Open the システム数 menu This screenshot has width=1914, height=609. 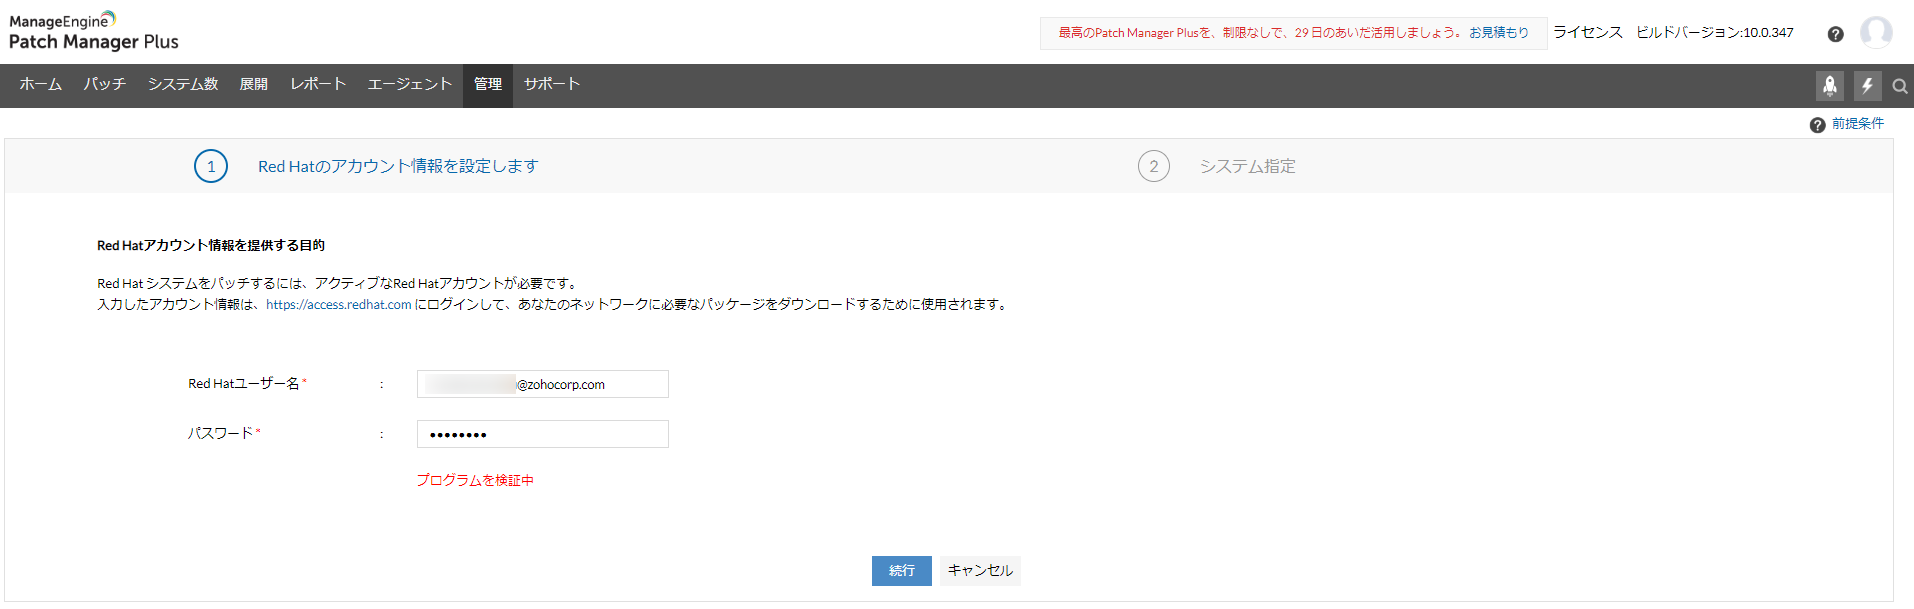click(x=183, y=84)
